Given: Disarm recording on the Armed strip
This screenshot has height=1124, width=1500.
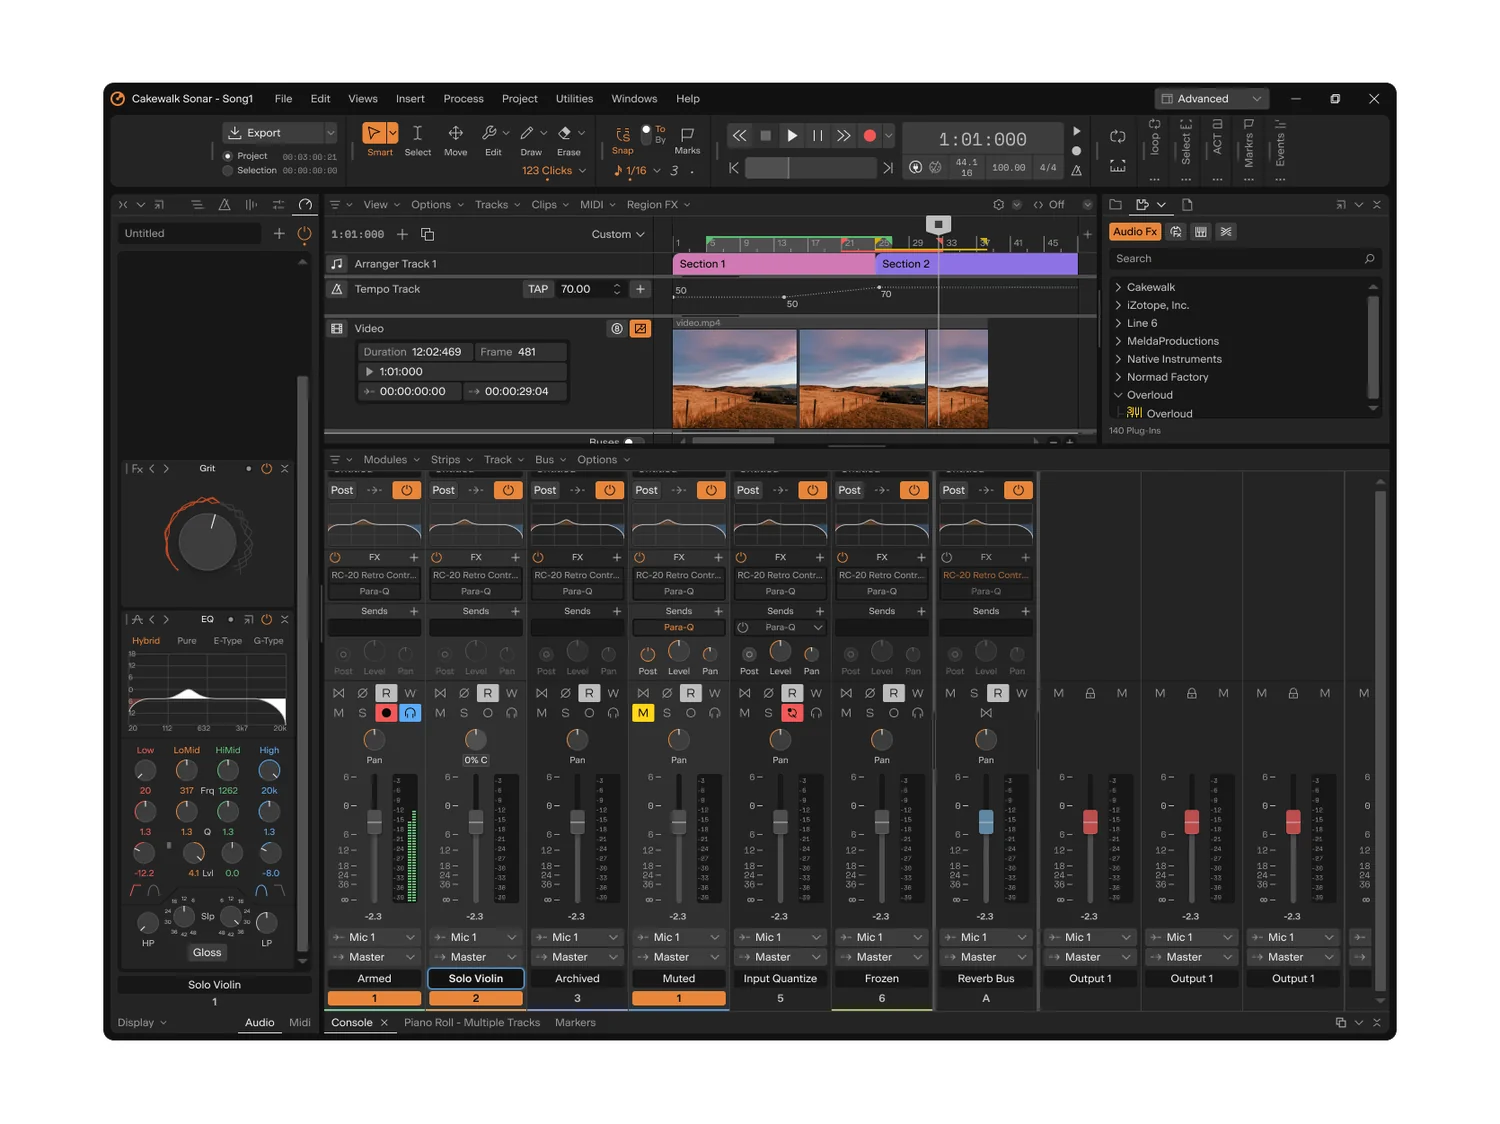Looking at the screenshot, I should 386,713.
